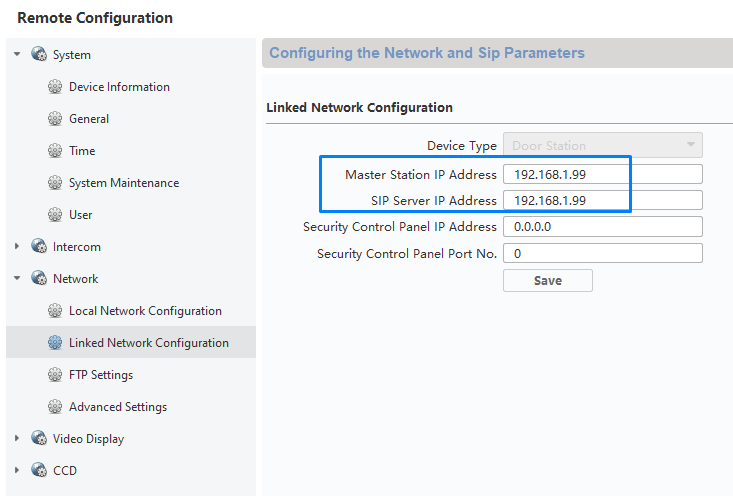Click the CCD globe icon
The height and width of the screenshot is (496, 733).
click(x=39, y=470)
